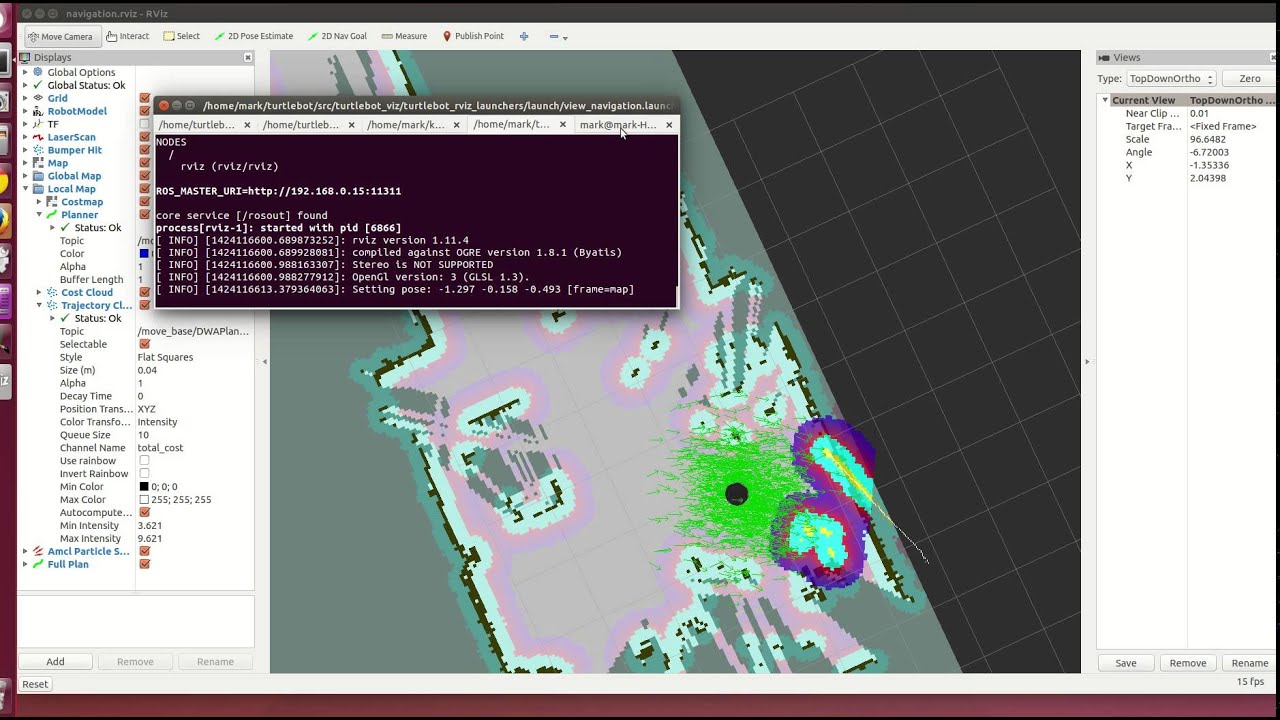The height and width of the screenshot is (720, 1280).
Task: Click the LaserScan display icon
Action: pyautogui.click(x=39, y=137)
